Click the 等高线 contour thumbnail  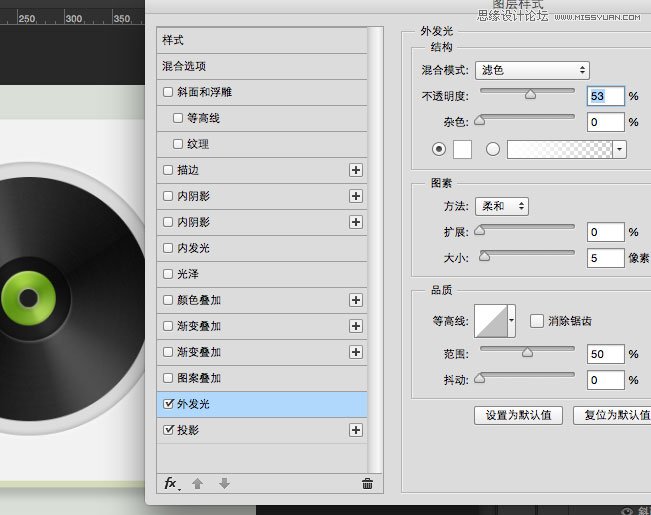coord(491,321)
